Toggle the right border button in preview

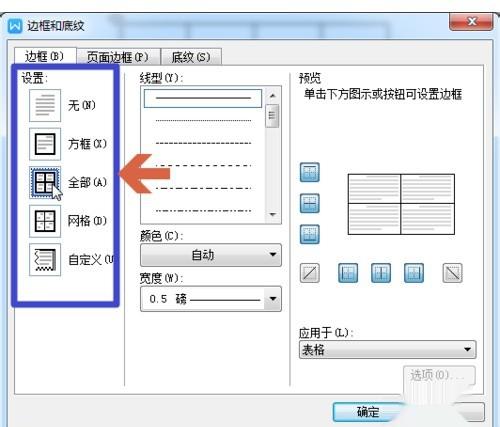[414, 273]
